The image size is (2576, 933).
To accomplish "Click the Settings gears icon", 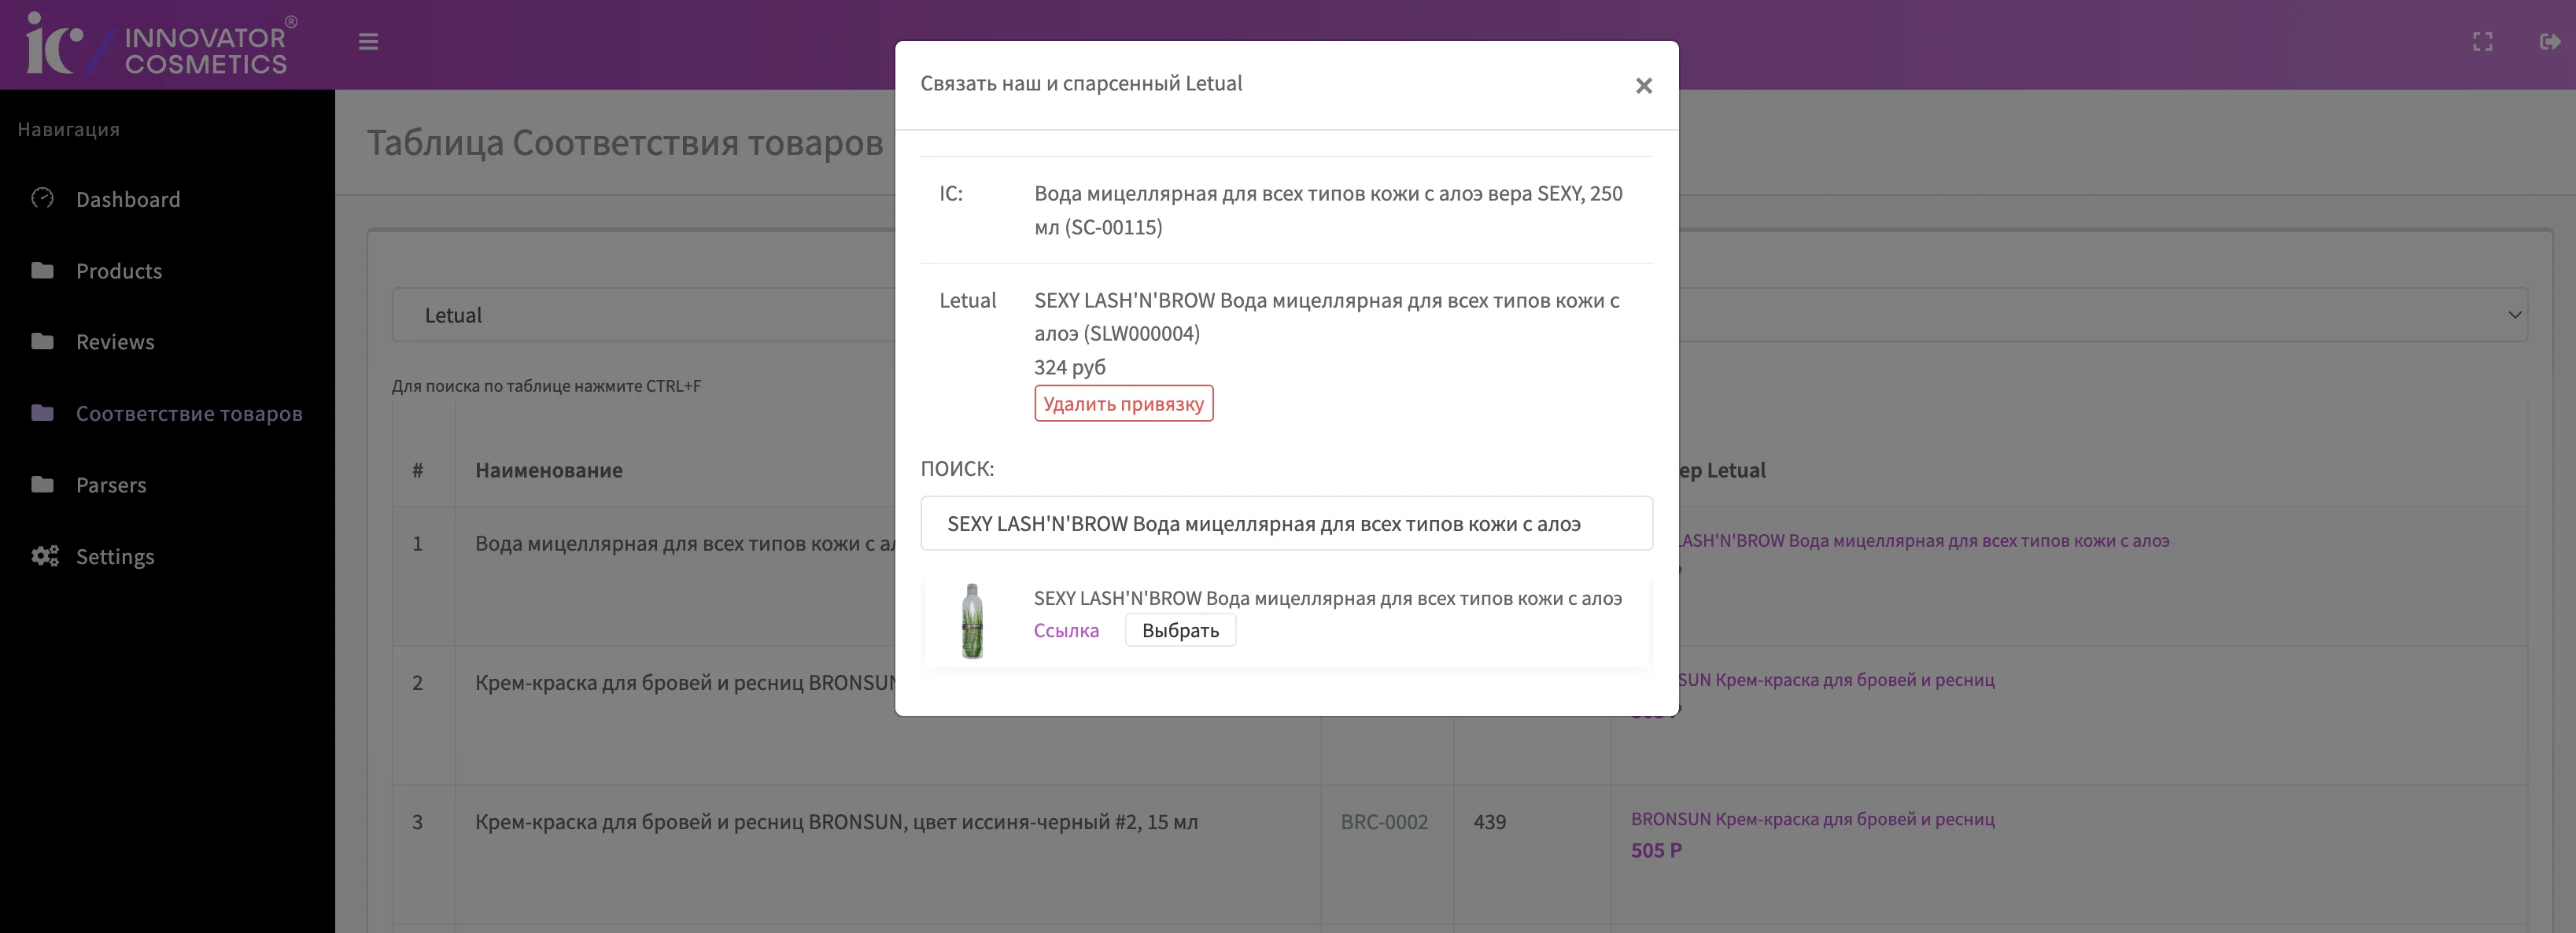I will point(44,556).
